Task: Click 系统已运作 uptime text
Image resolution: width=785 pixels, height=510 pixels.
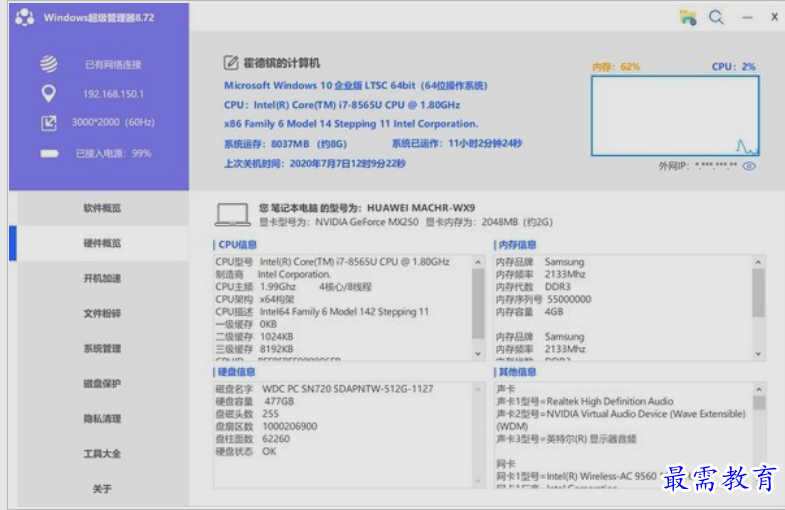Action: tap(457, 144)
